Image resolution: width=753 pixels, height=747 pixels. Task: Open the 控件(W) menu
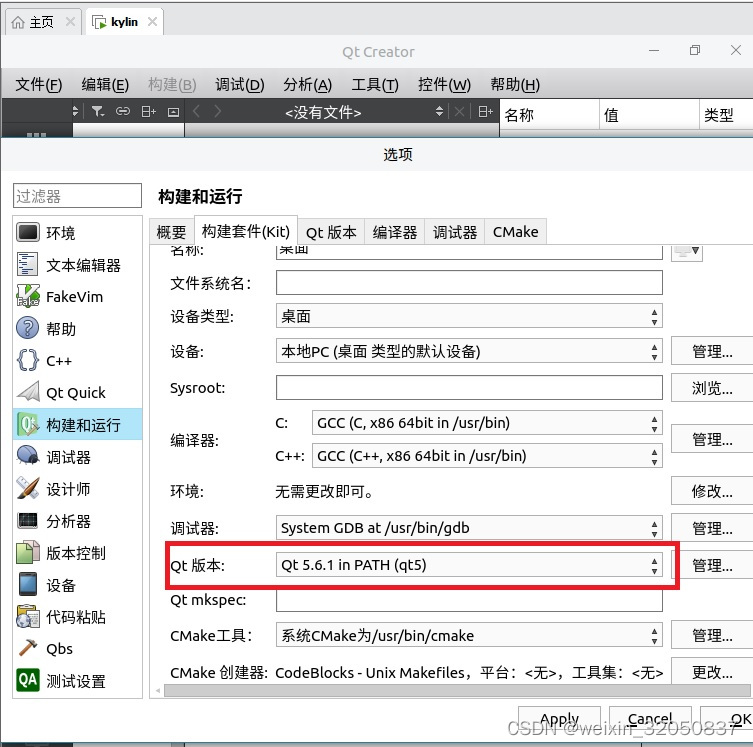coord(444,85)
